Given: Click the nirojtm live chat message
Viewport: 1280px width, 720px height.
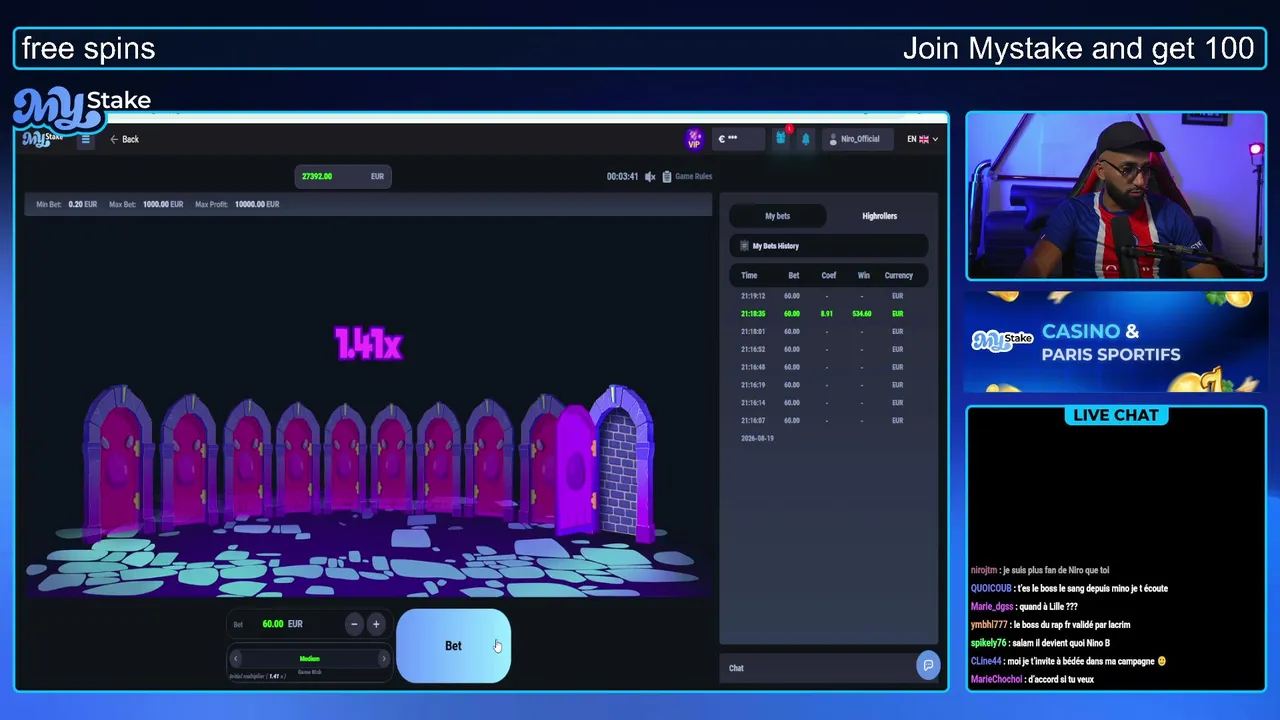Looking at the screenshot, I should (x=1040, y=570).
